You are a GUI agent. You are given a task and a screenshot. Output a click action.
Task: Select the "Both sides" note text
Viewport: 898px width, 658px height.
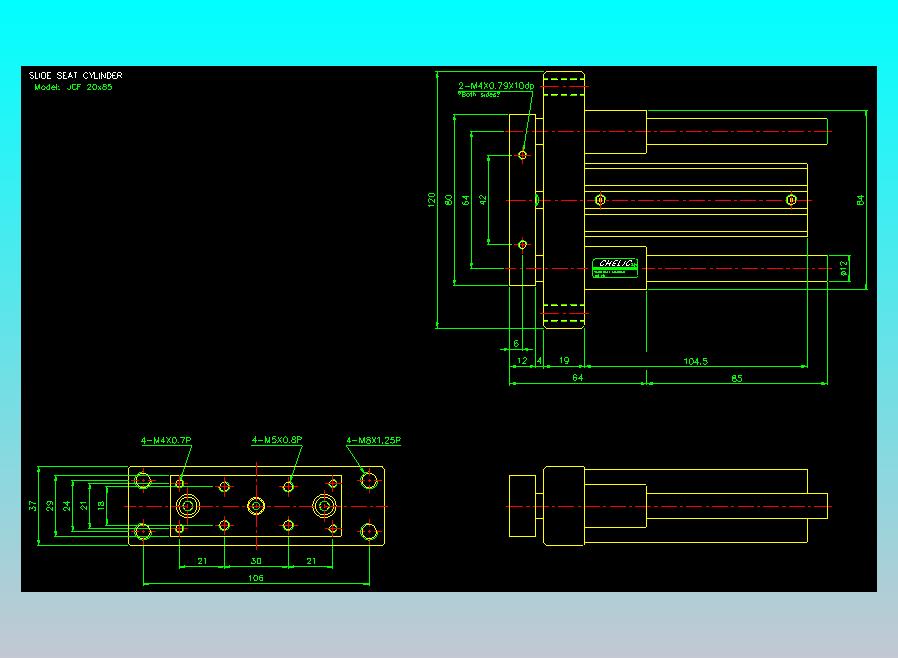coord(479,95)
